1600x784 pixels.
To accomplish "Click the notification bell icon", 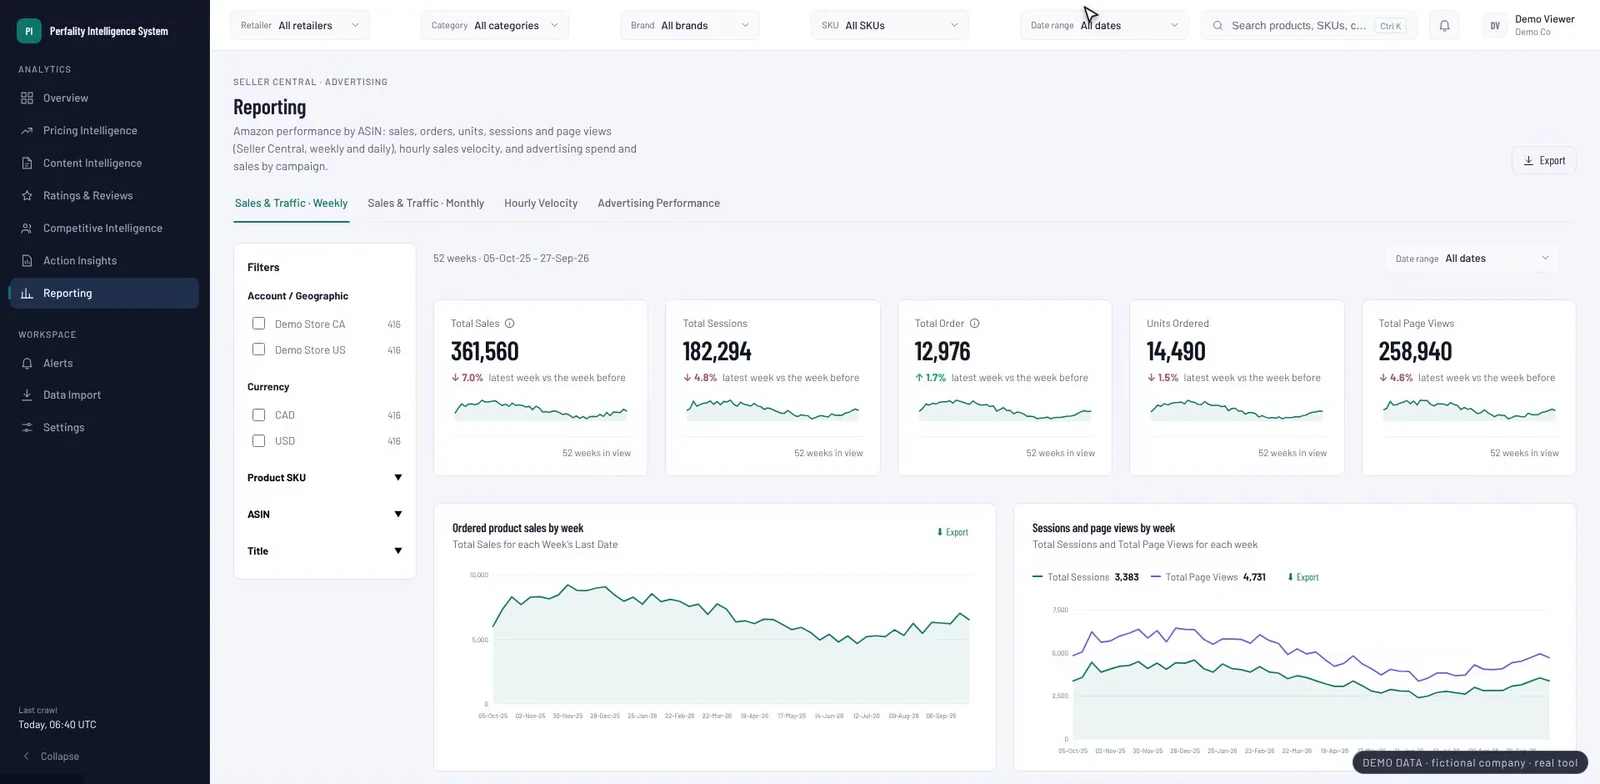I will (x=1444, y=26).
